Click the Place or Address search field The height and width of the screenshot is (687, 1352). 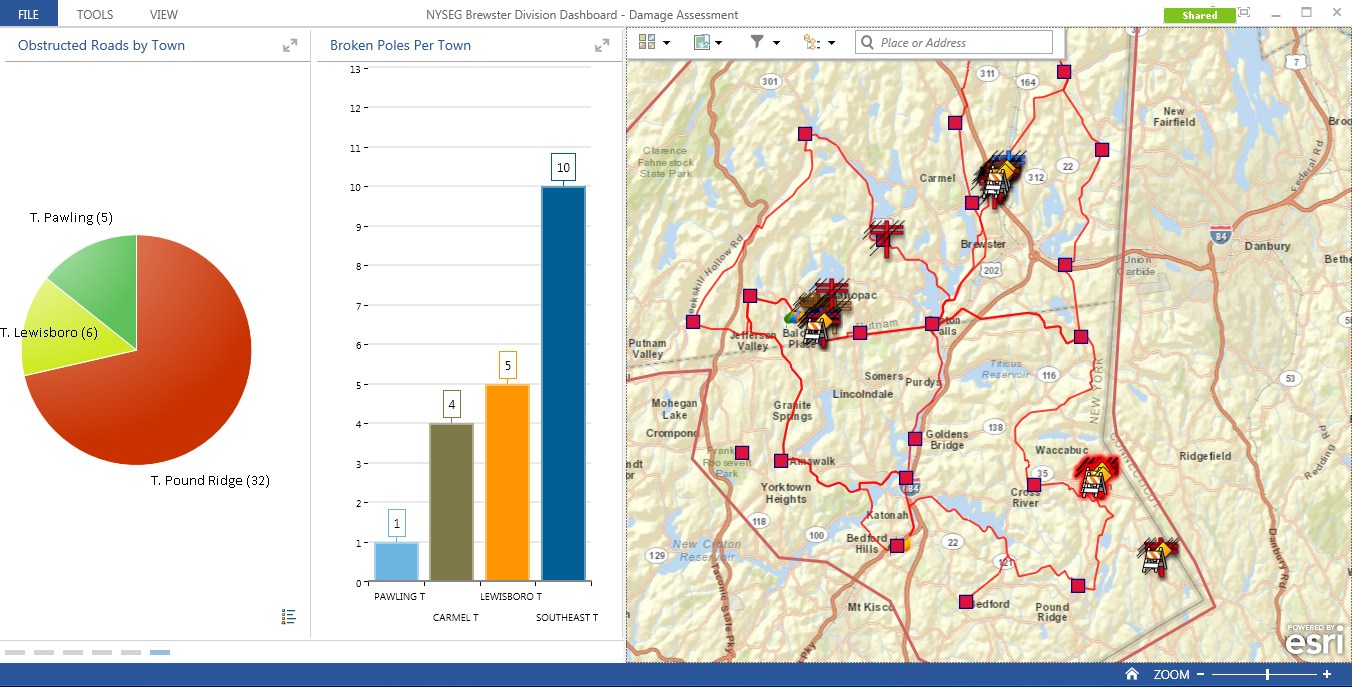(x=954, y=42)
